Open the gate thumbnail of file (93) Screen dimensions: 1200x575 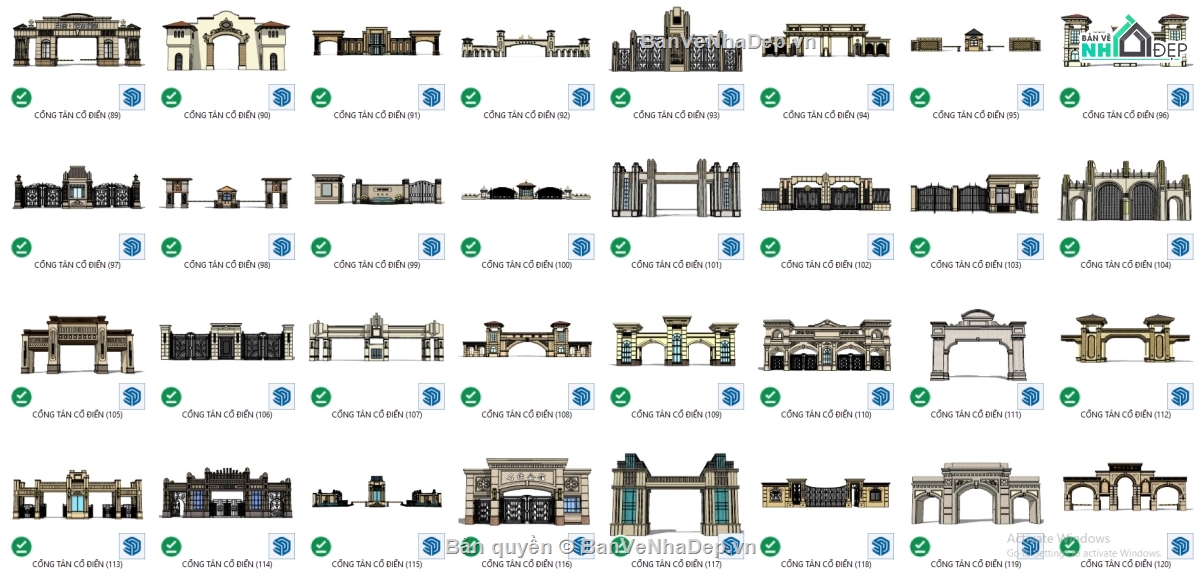coord(677,40)
